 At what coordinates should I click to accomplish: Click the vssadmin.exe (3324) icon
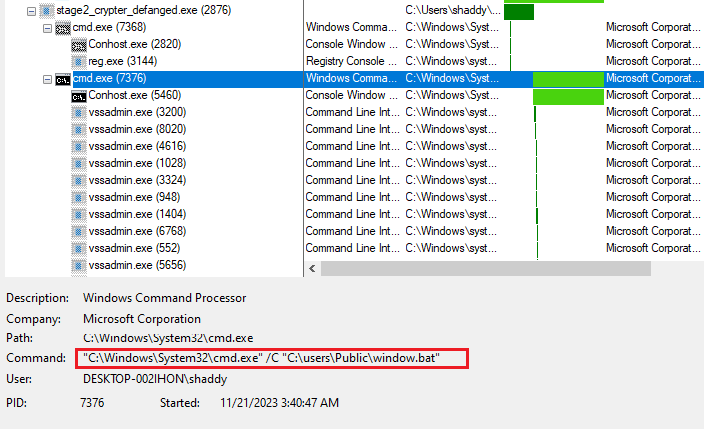pyautogui.click(x=79, y=181)
